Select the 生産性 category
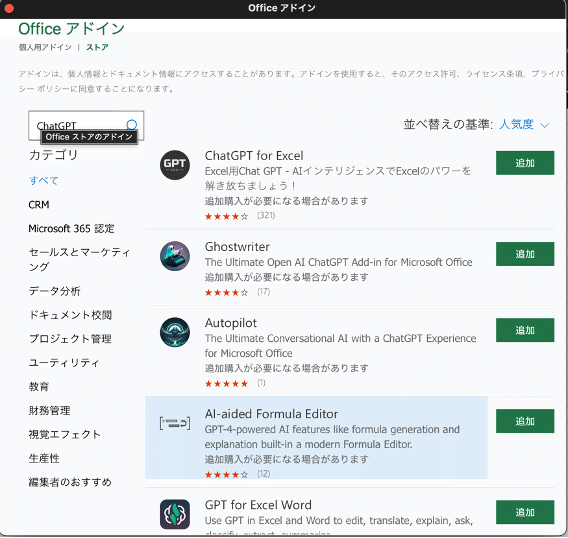This screenshot has height=538, width=568. click(x=44, y=458)
